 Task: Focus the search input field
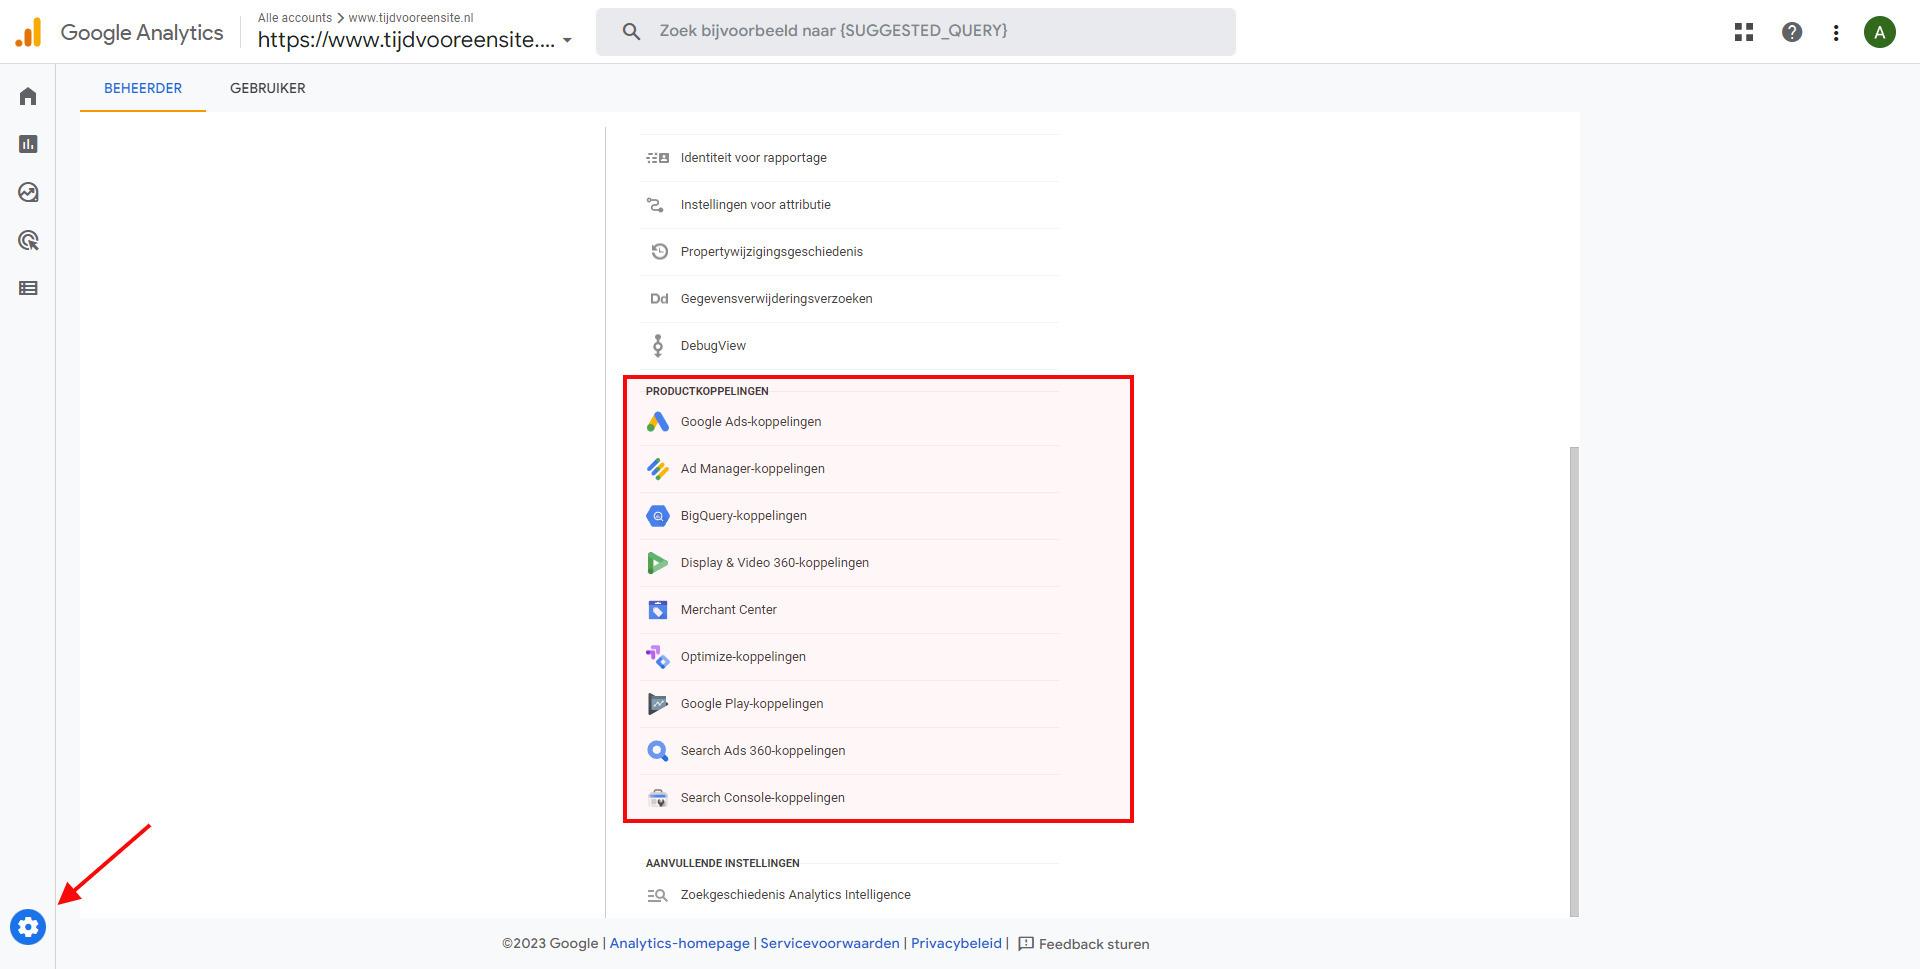916,32
